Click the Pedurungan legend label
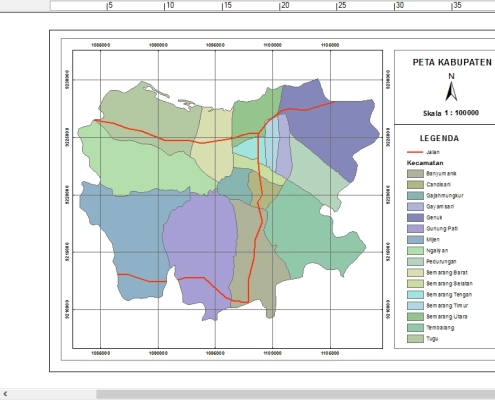 pos(441,262)
